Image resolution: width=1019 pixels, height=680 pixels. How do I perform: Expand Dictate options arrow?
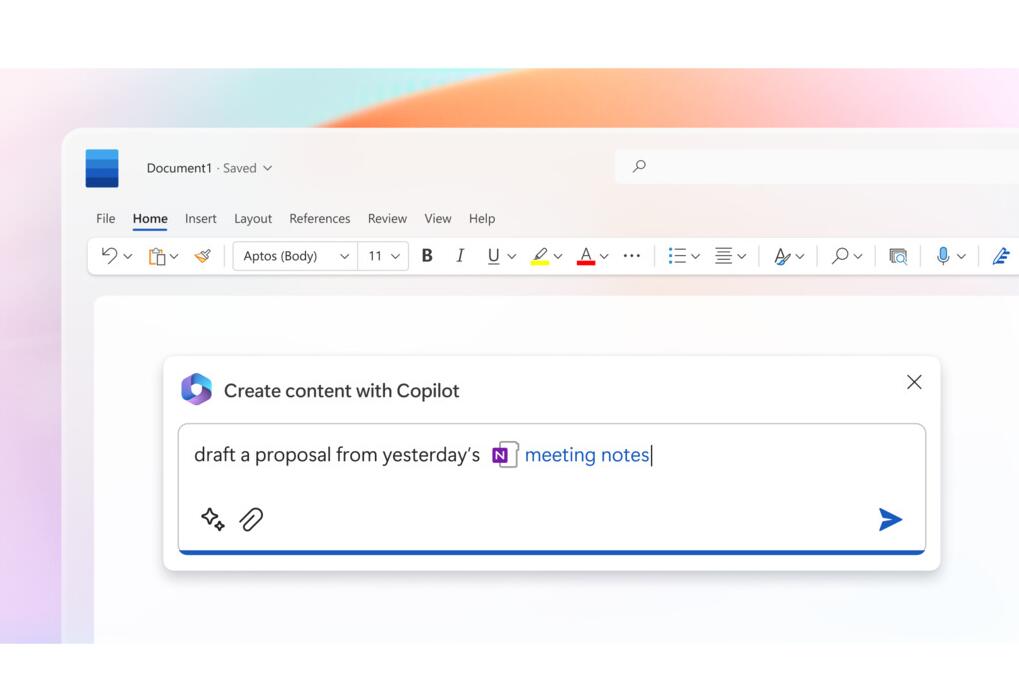[x=961, y=256]
